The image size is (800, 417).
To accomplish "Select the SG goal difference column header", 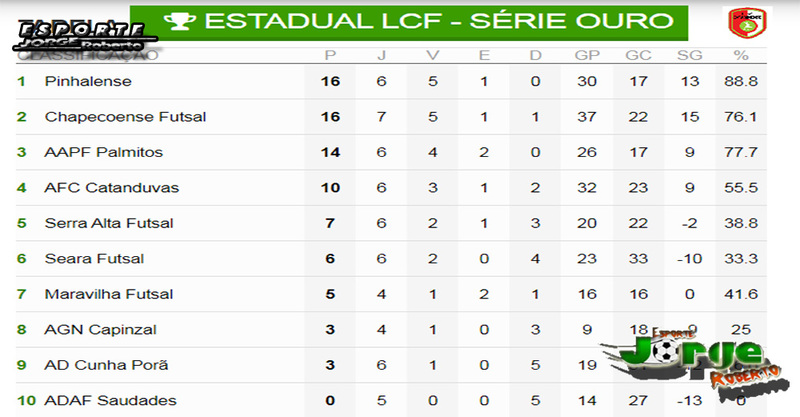I will [689, 55].
